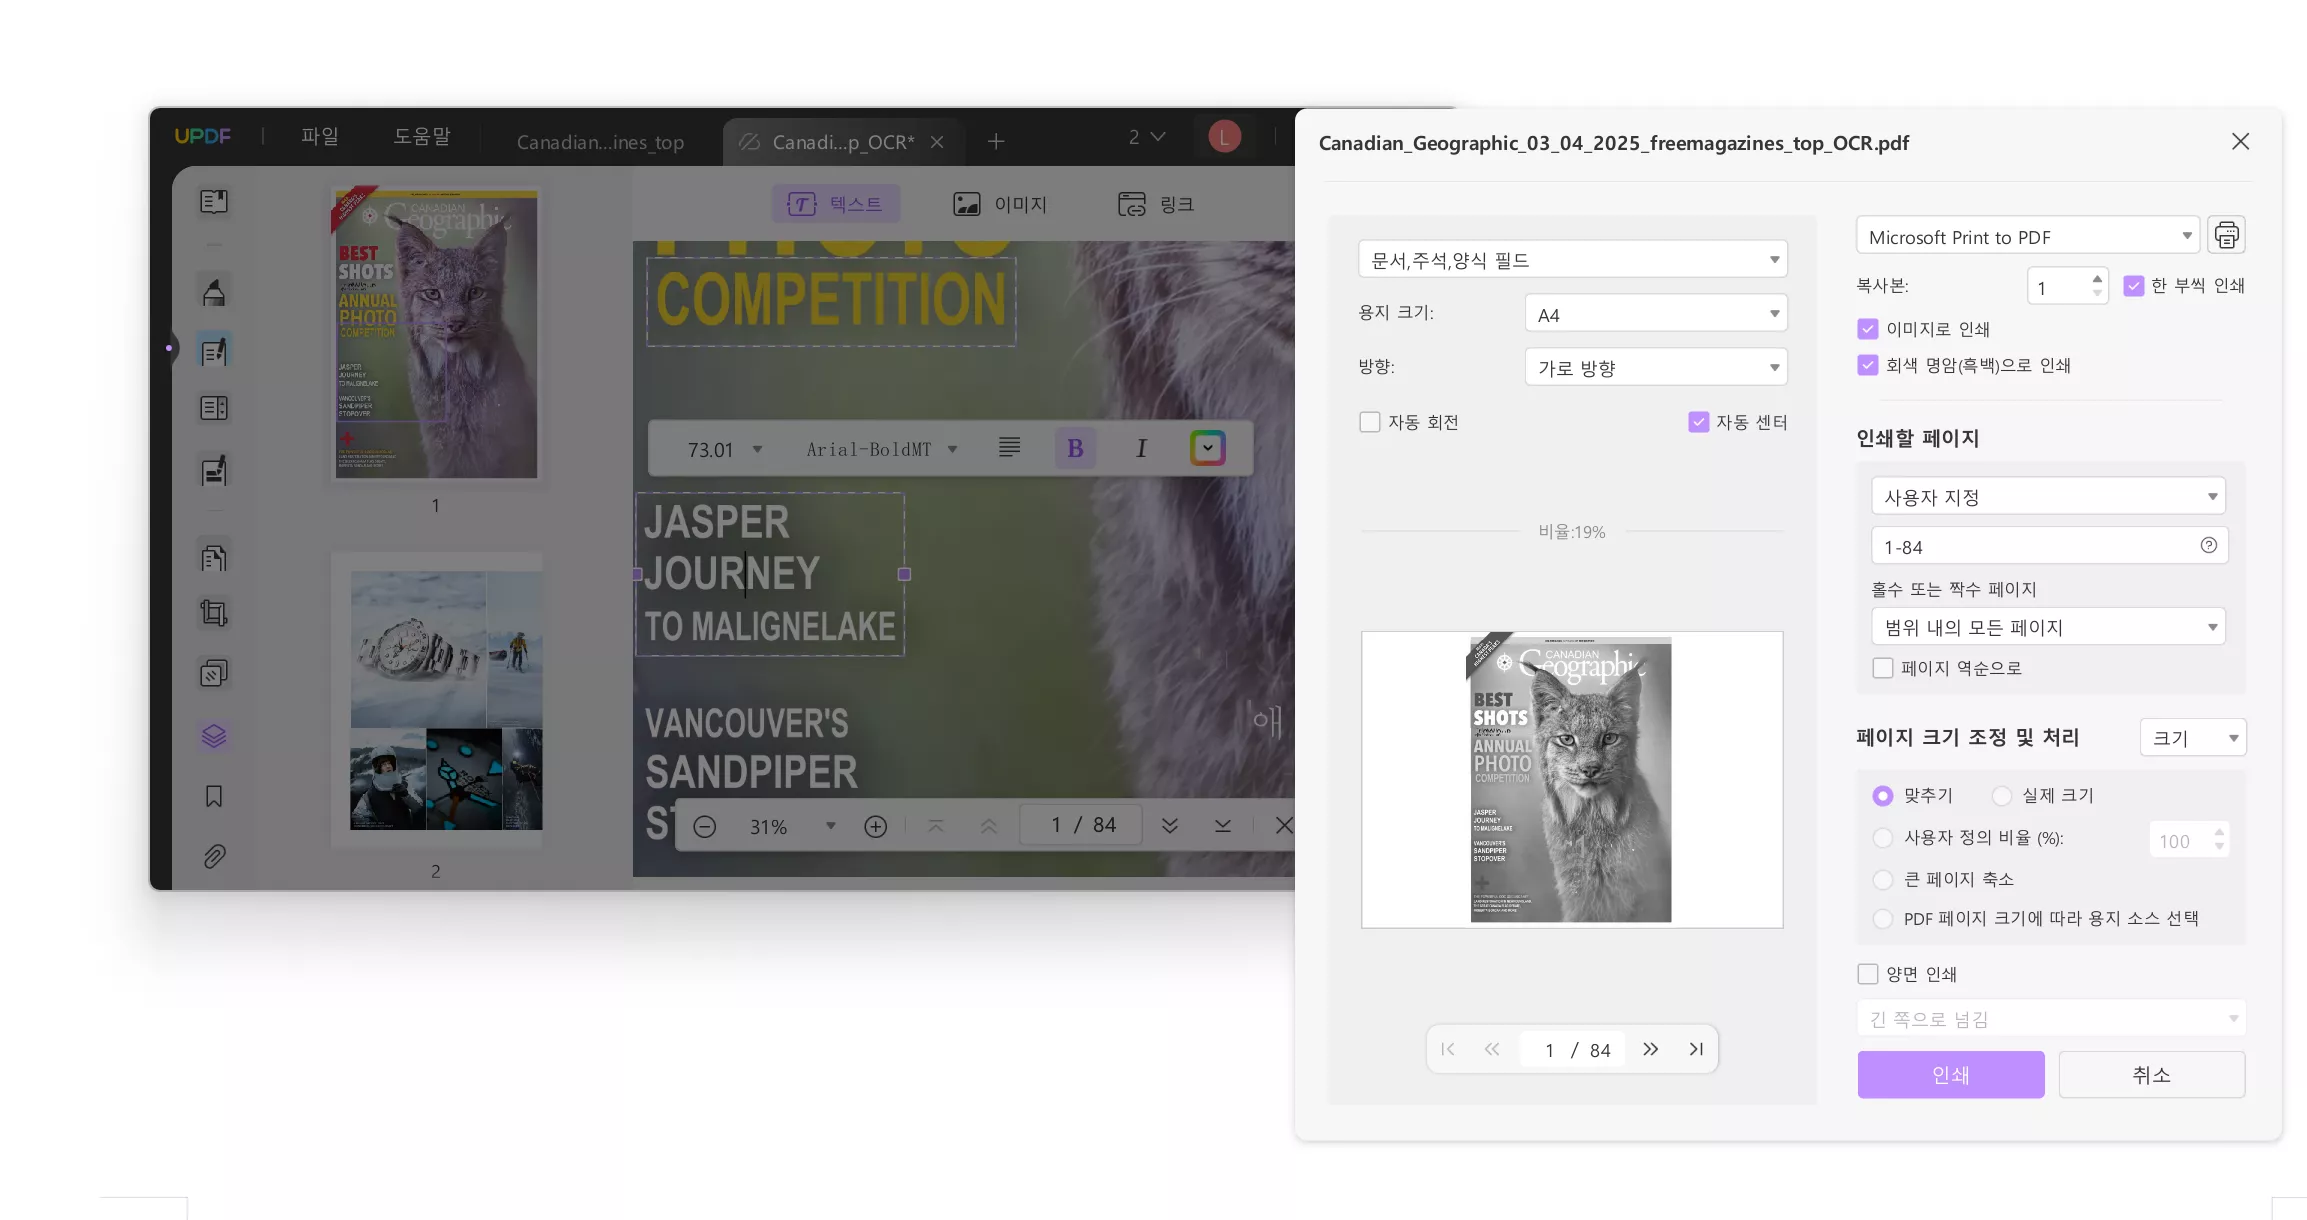Select 큰 페이지 축소 radio option
Screen dimensions: 2307x1220
[x=1883, y=880]
